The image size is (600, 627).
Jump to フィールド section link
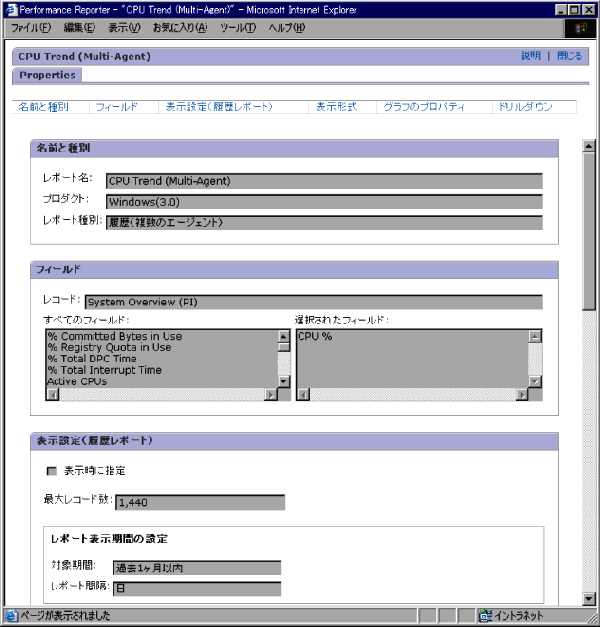tap(116, 107)
